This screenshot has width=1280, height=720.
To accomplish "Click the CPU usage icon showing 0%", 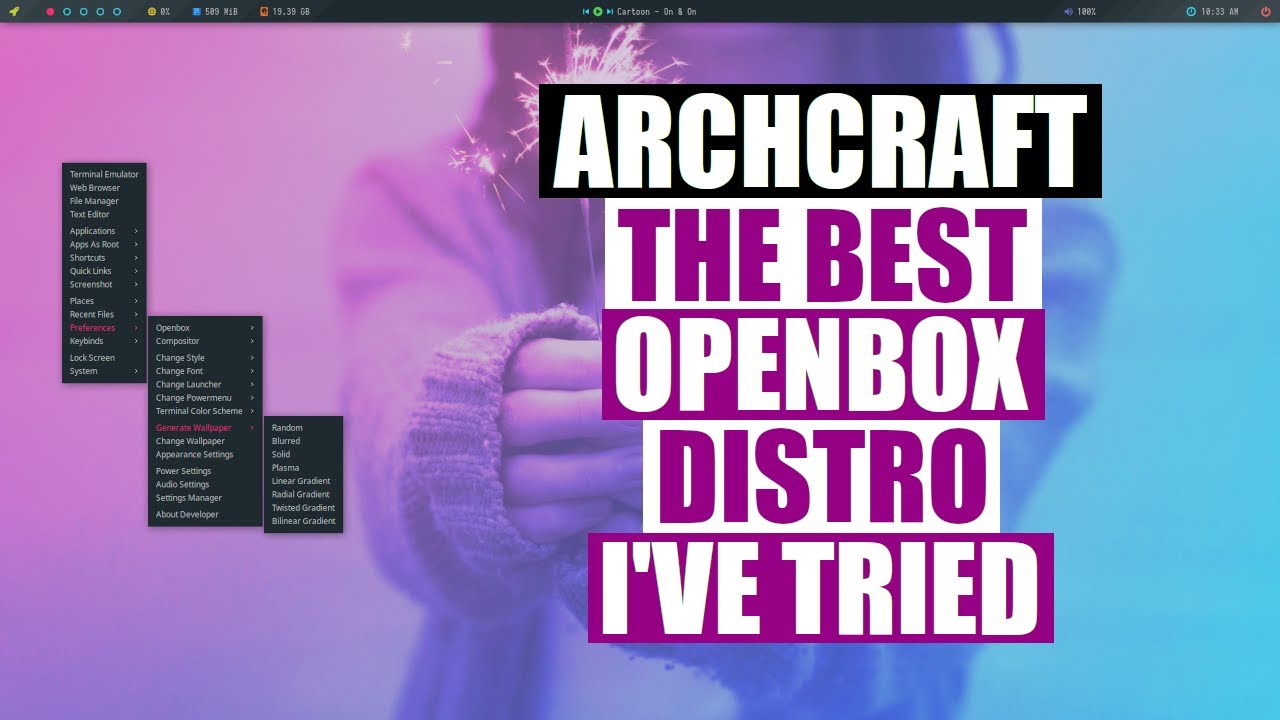I will pyautogui.click(x=152, y=11).
